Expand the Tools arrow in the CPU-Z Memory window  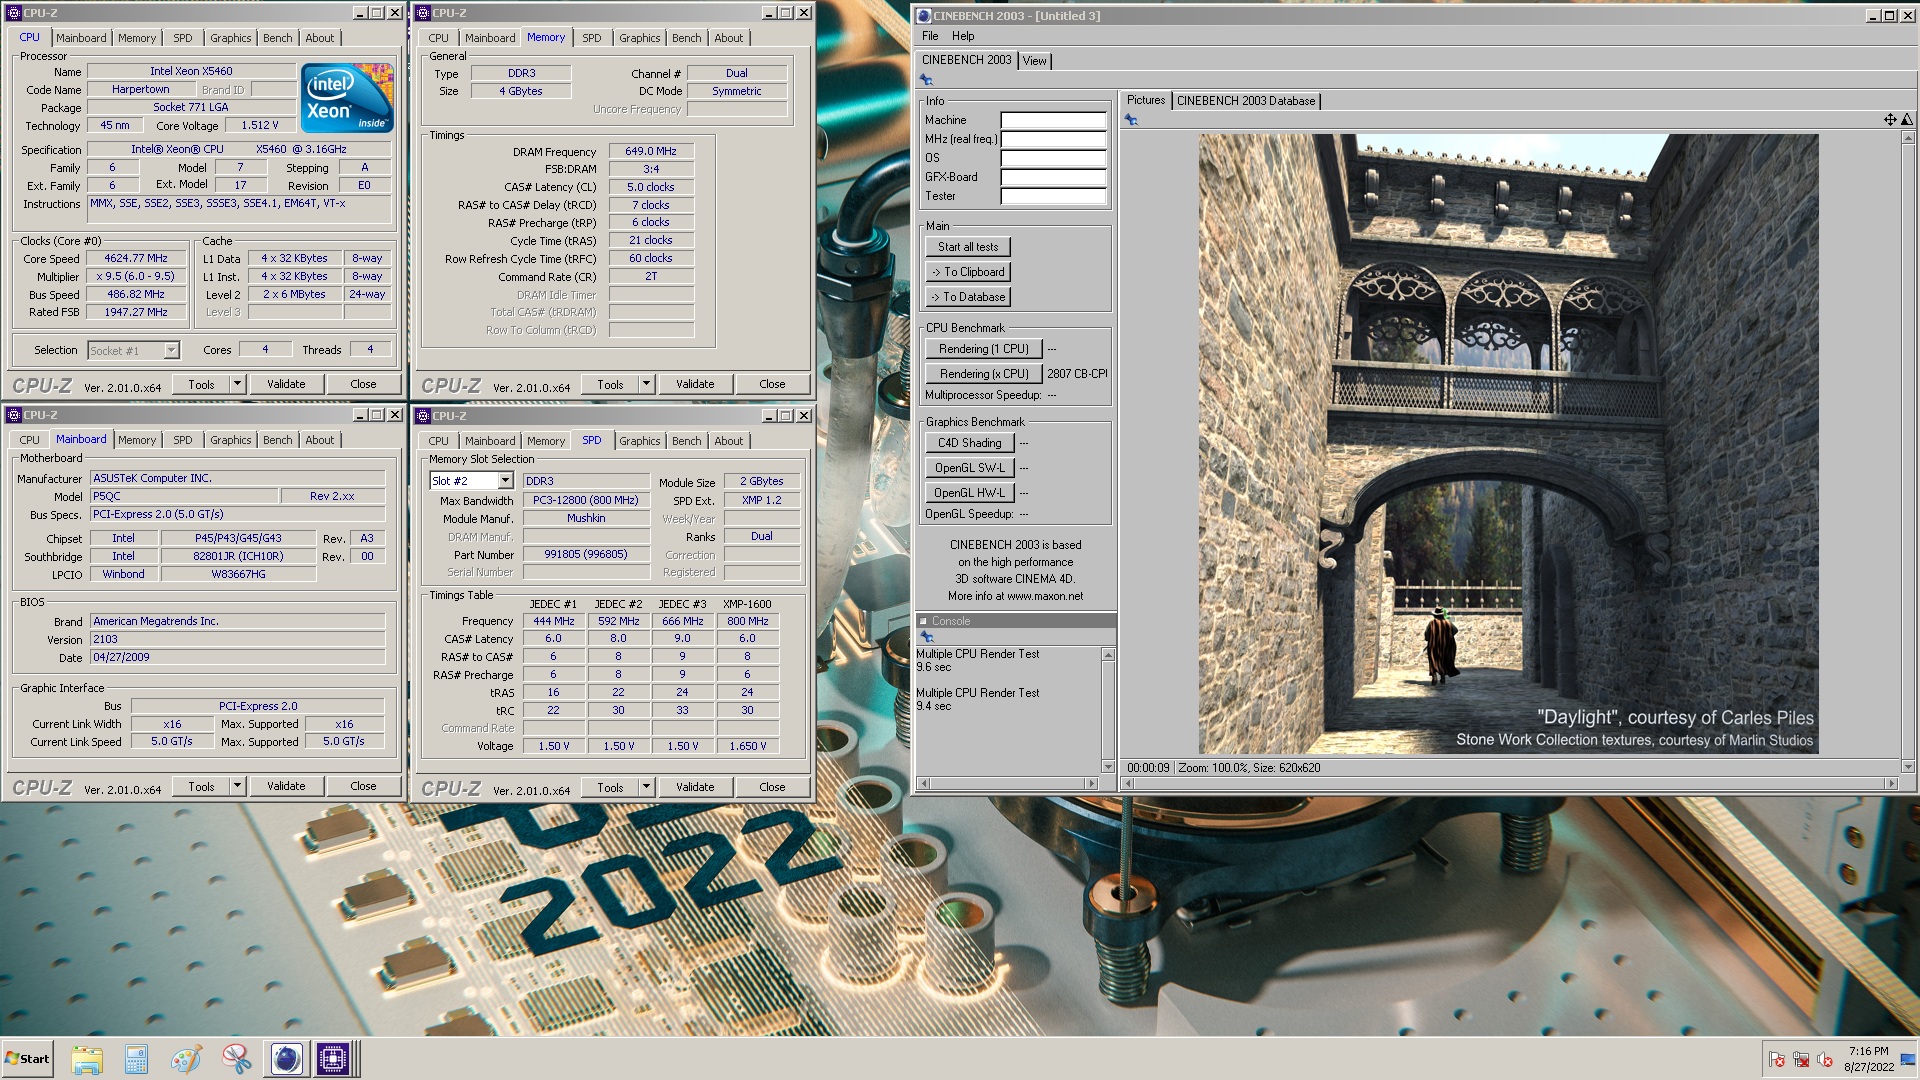[x=646, y=384]
